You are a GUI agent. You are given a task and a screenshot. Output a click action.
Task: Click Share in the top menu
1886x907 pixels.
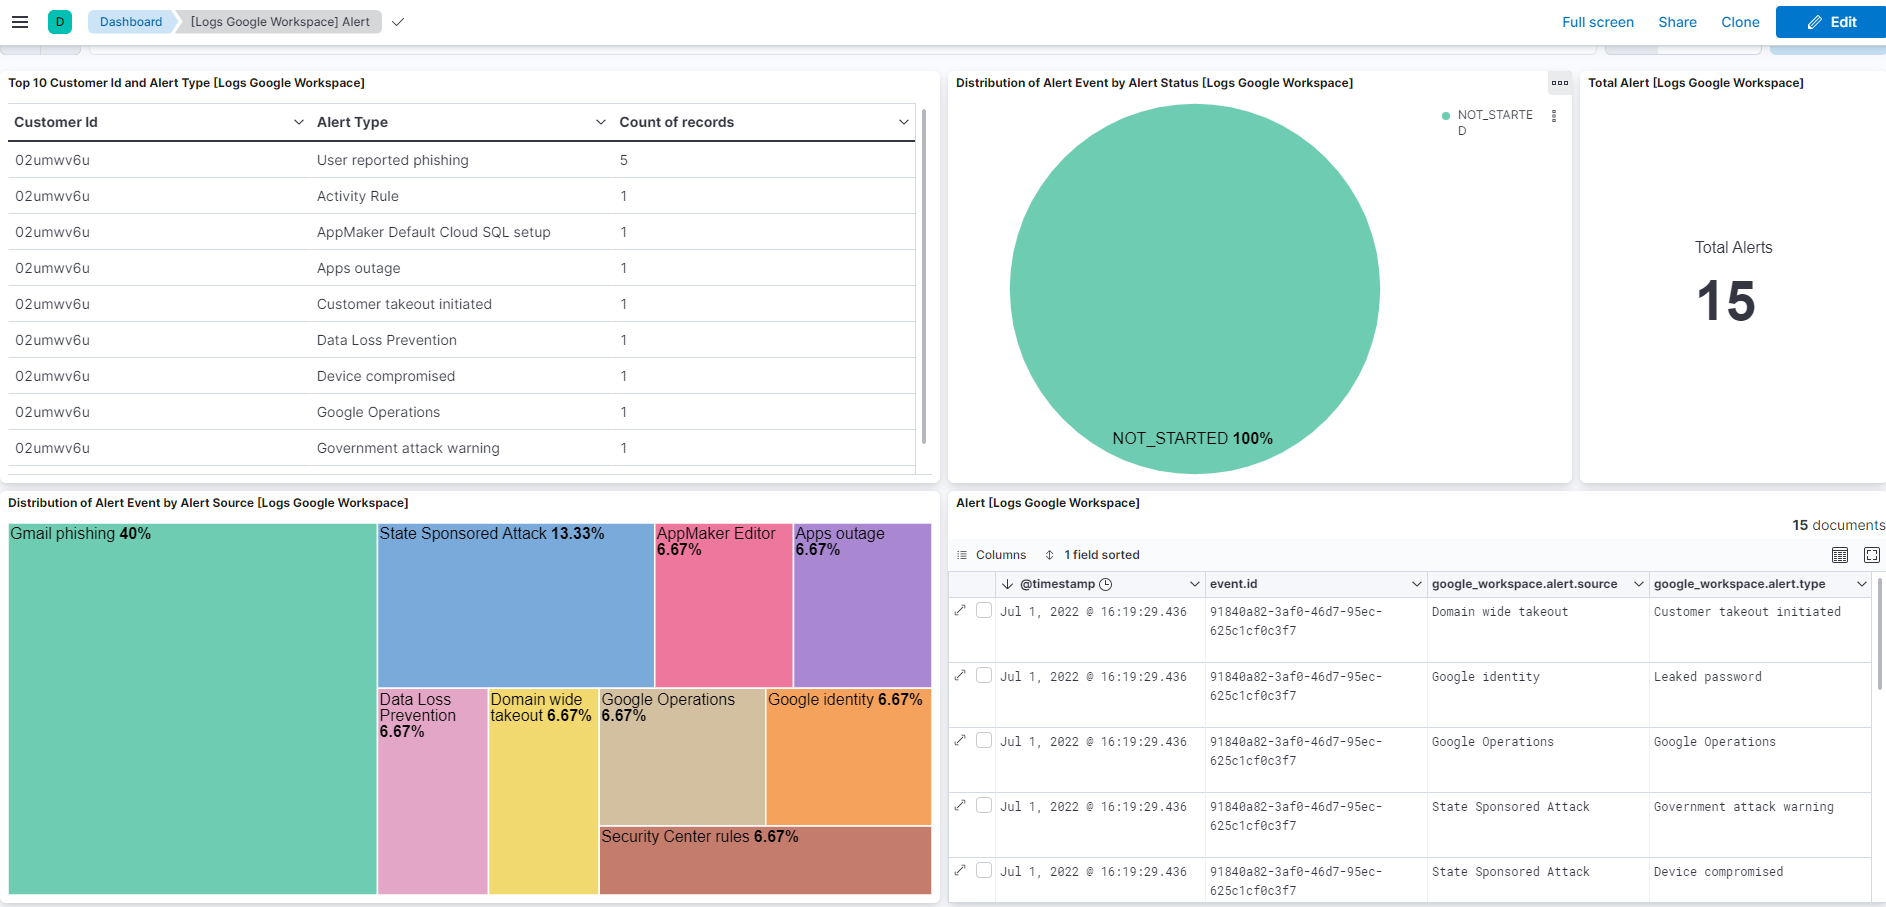point(1677,22)
